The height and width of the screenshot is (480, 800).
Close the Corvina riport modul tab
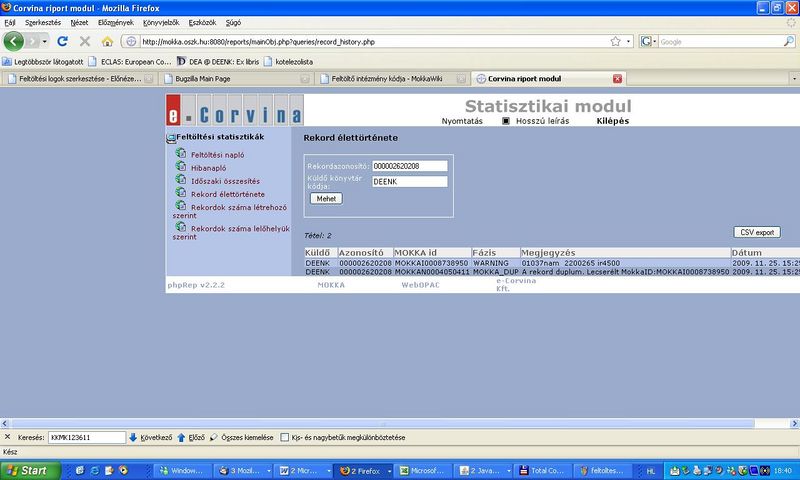[617, 78]
